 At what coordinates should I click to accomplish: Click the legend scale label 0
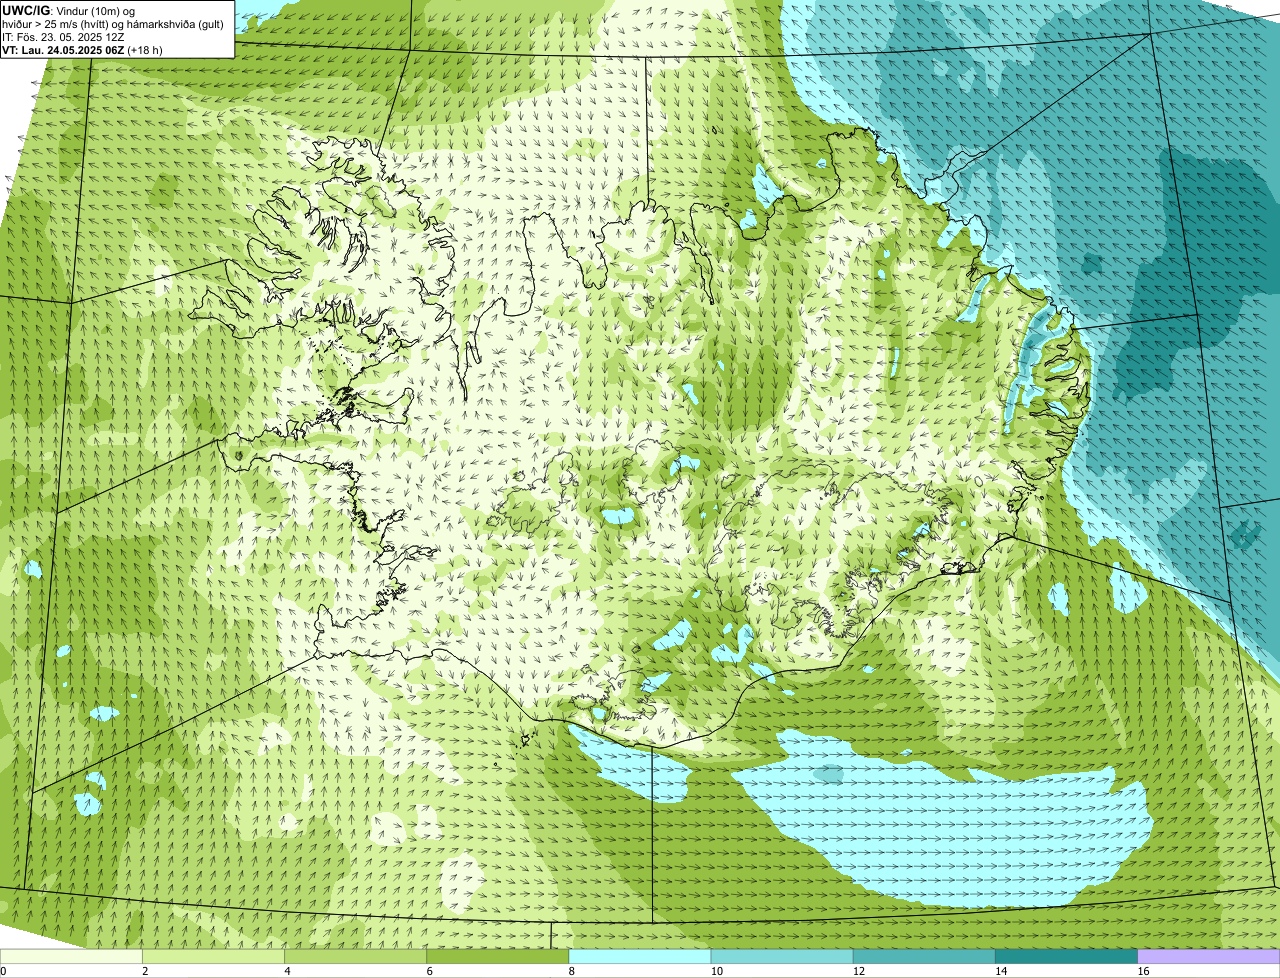click(x=3, y=971)
